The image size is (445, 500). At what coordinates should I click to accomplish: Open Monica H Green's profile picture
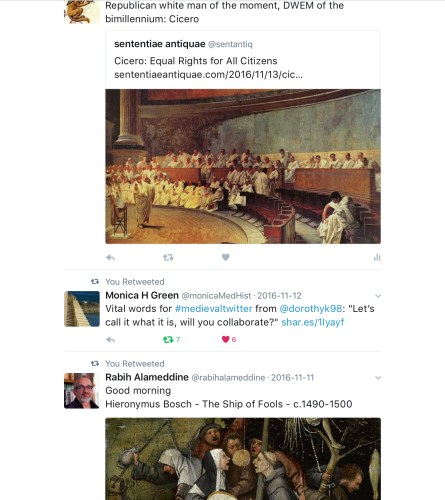click(82, 309)
